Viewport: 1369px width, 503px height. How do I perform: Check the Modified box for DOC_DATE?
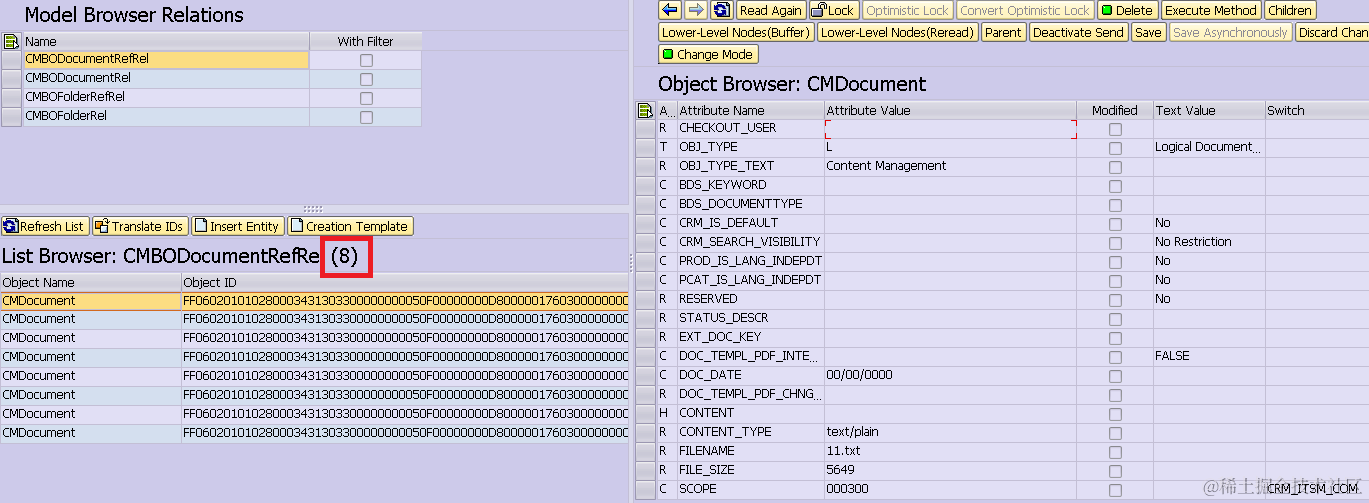(x=1115, y=376)
